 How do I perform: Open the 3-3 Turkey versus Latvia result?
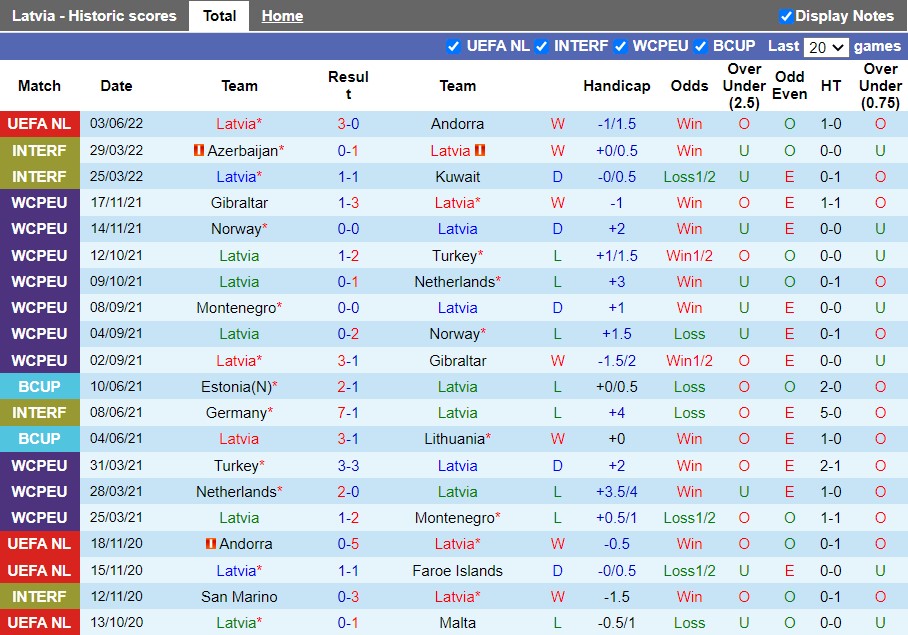pyautogui.click(x=348, y=466)
